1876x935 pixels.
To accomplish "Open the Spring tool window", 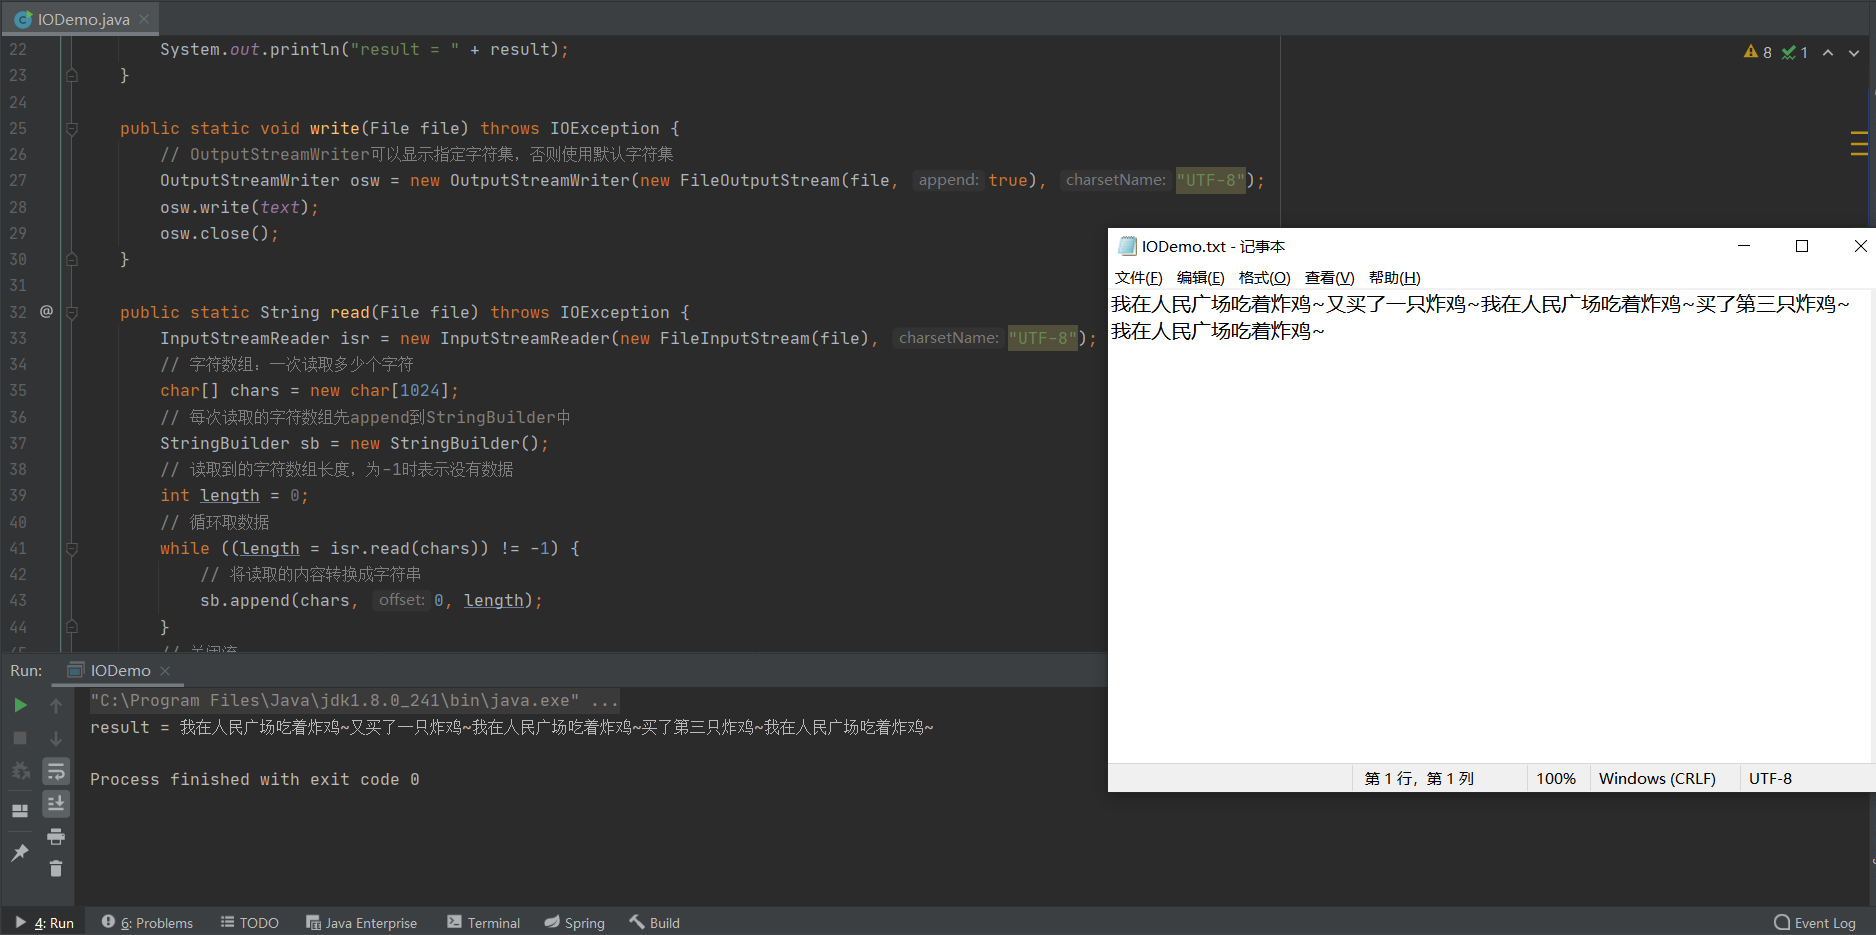I will (x=575, y=923).
